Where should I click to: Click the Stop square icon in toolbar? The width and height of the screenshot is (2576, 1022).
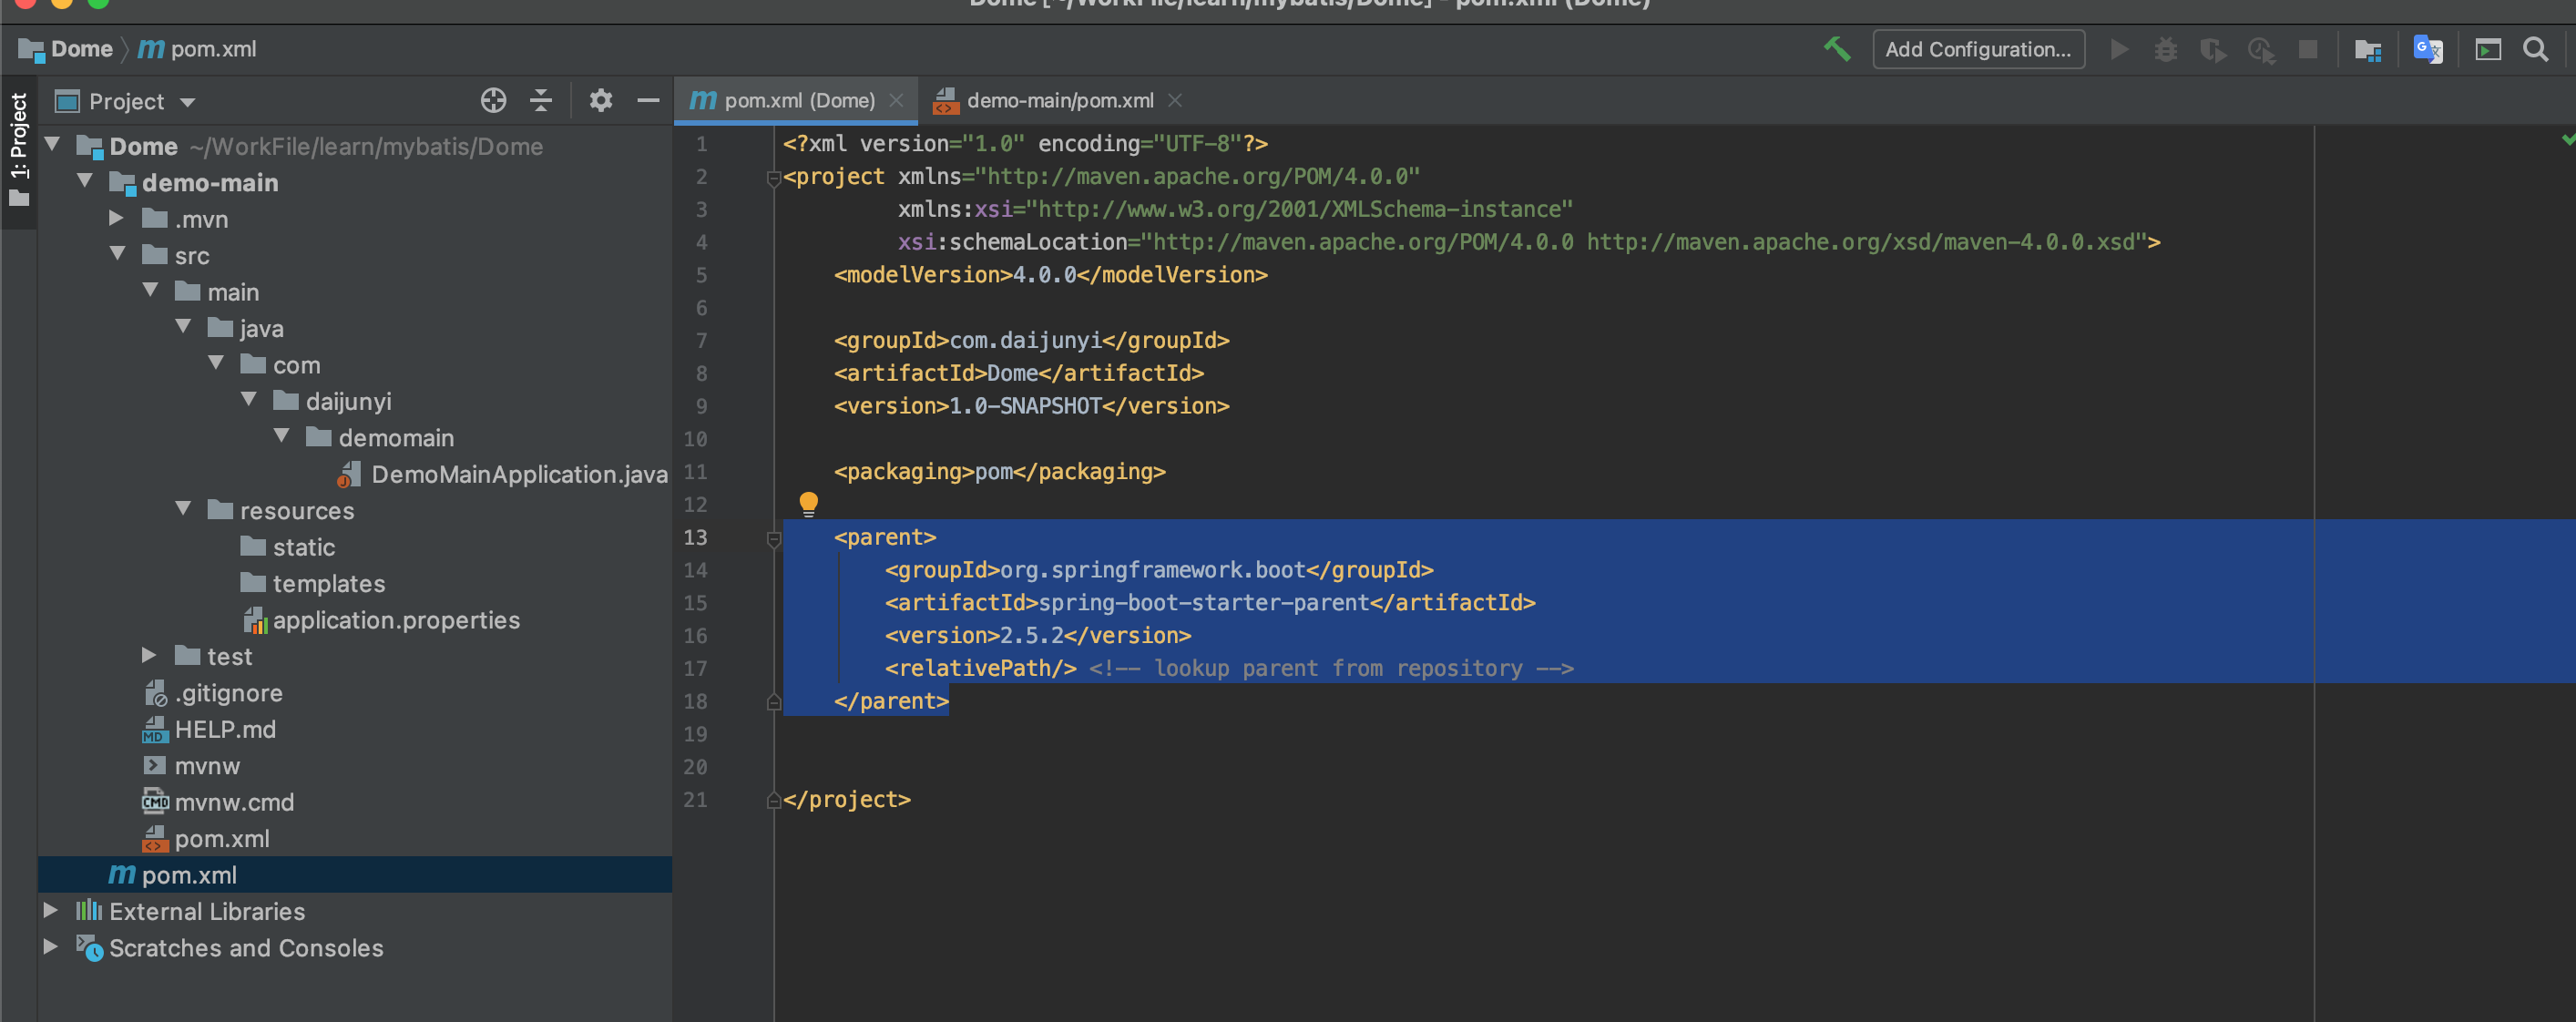tap(2308, 49)
